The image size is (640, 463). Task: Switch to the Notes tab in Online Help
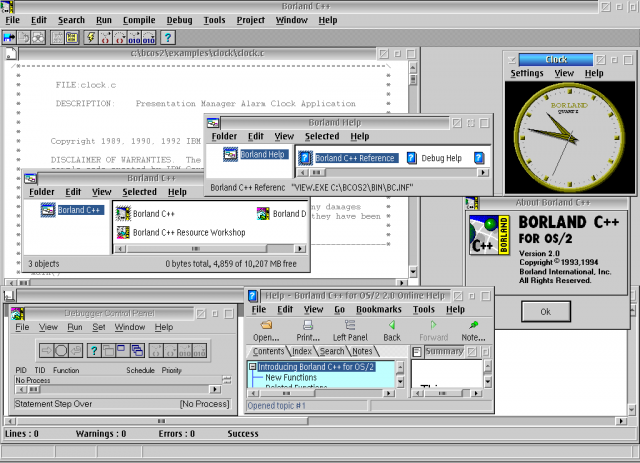click(362, 351)
